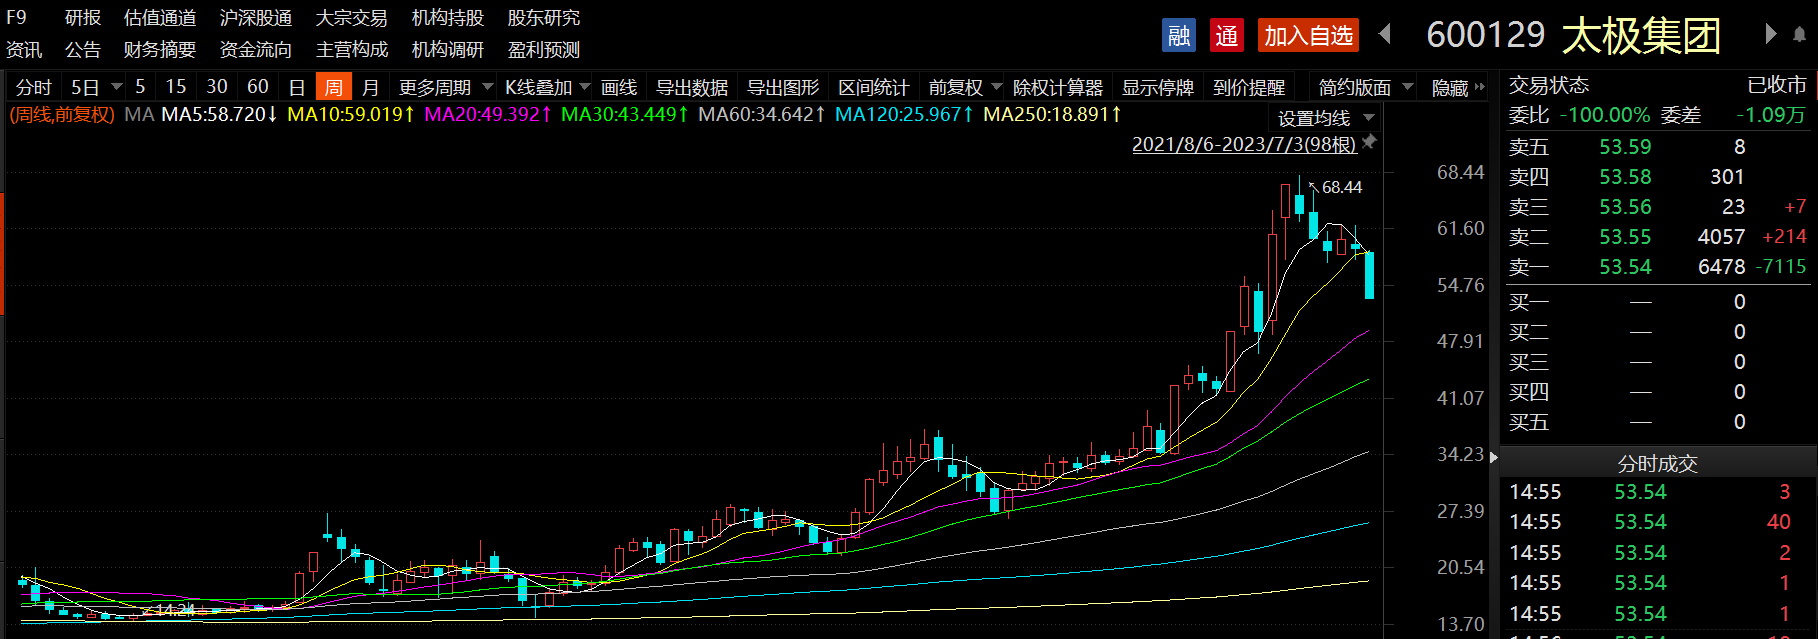Image resolution: width=1818 pixels, height=639 pixels.
Task: Collapse side panel with 隐藏 arrows
Action: 1458,88
